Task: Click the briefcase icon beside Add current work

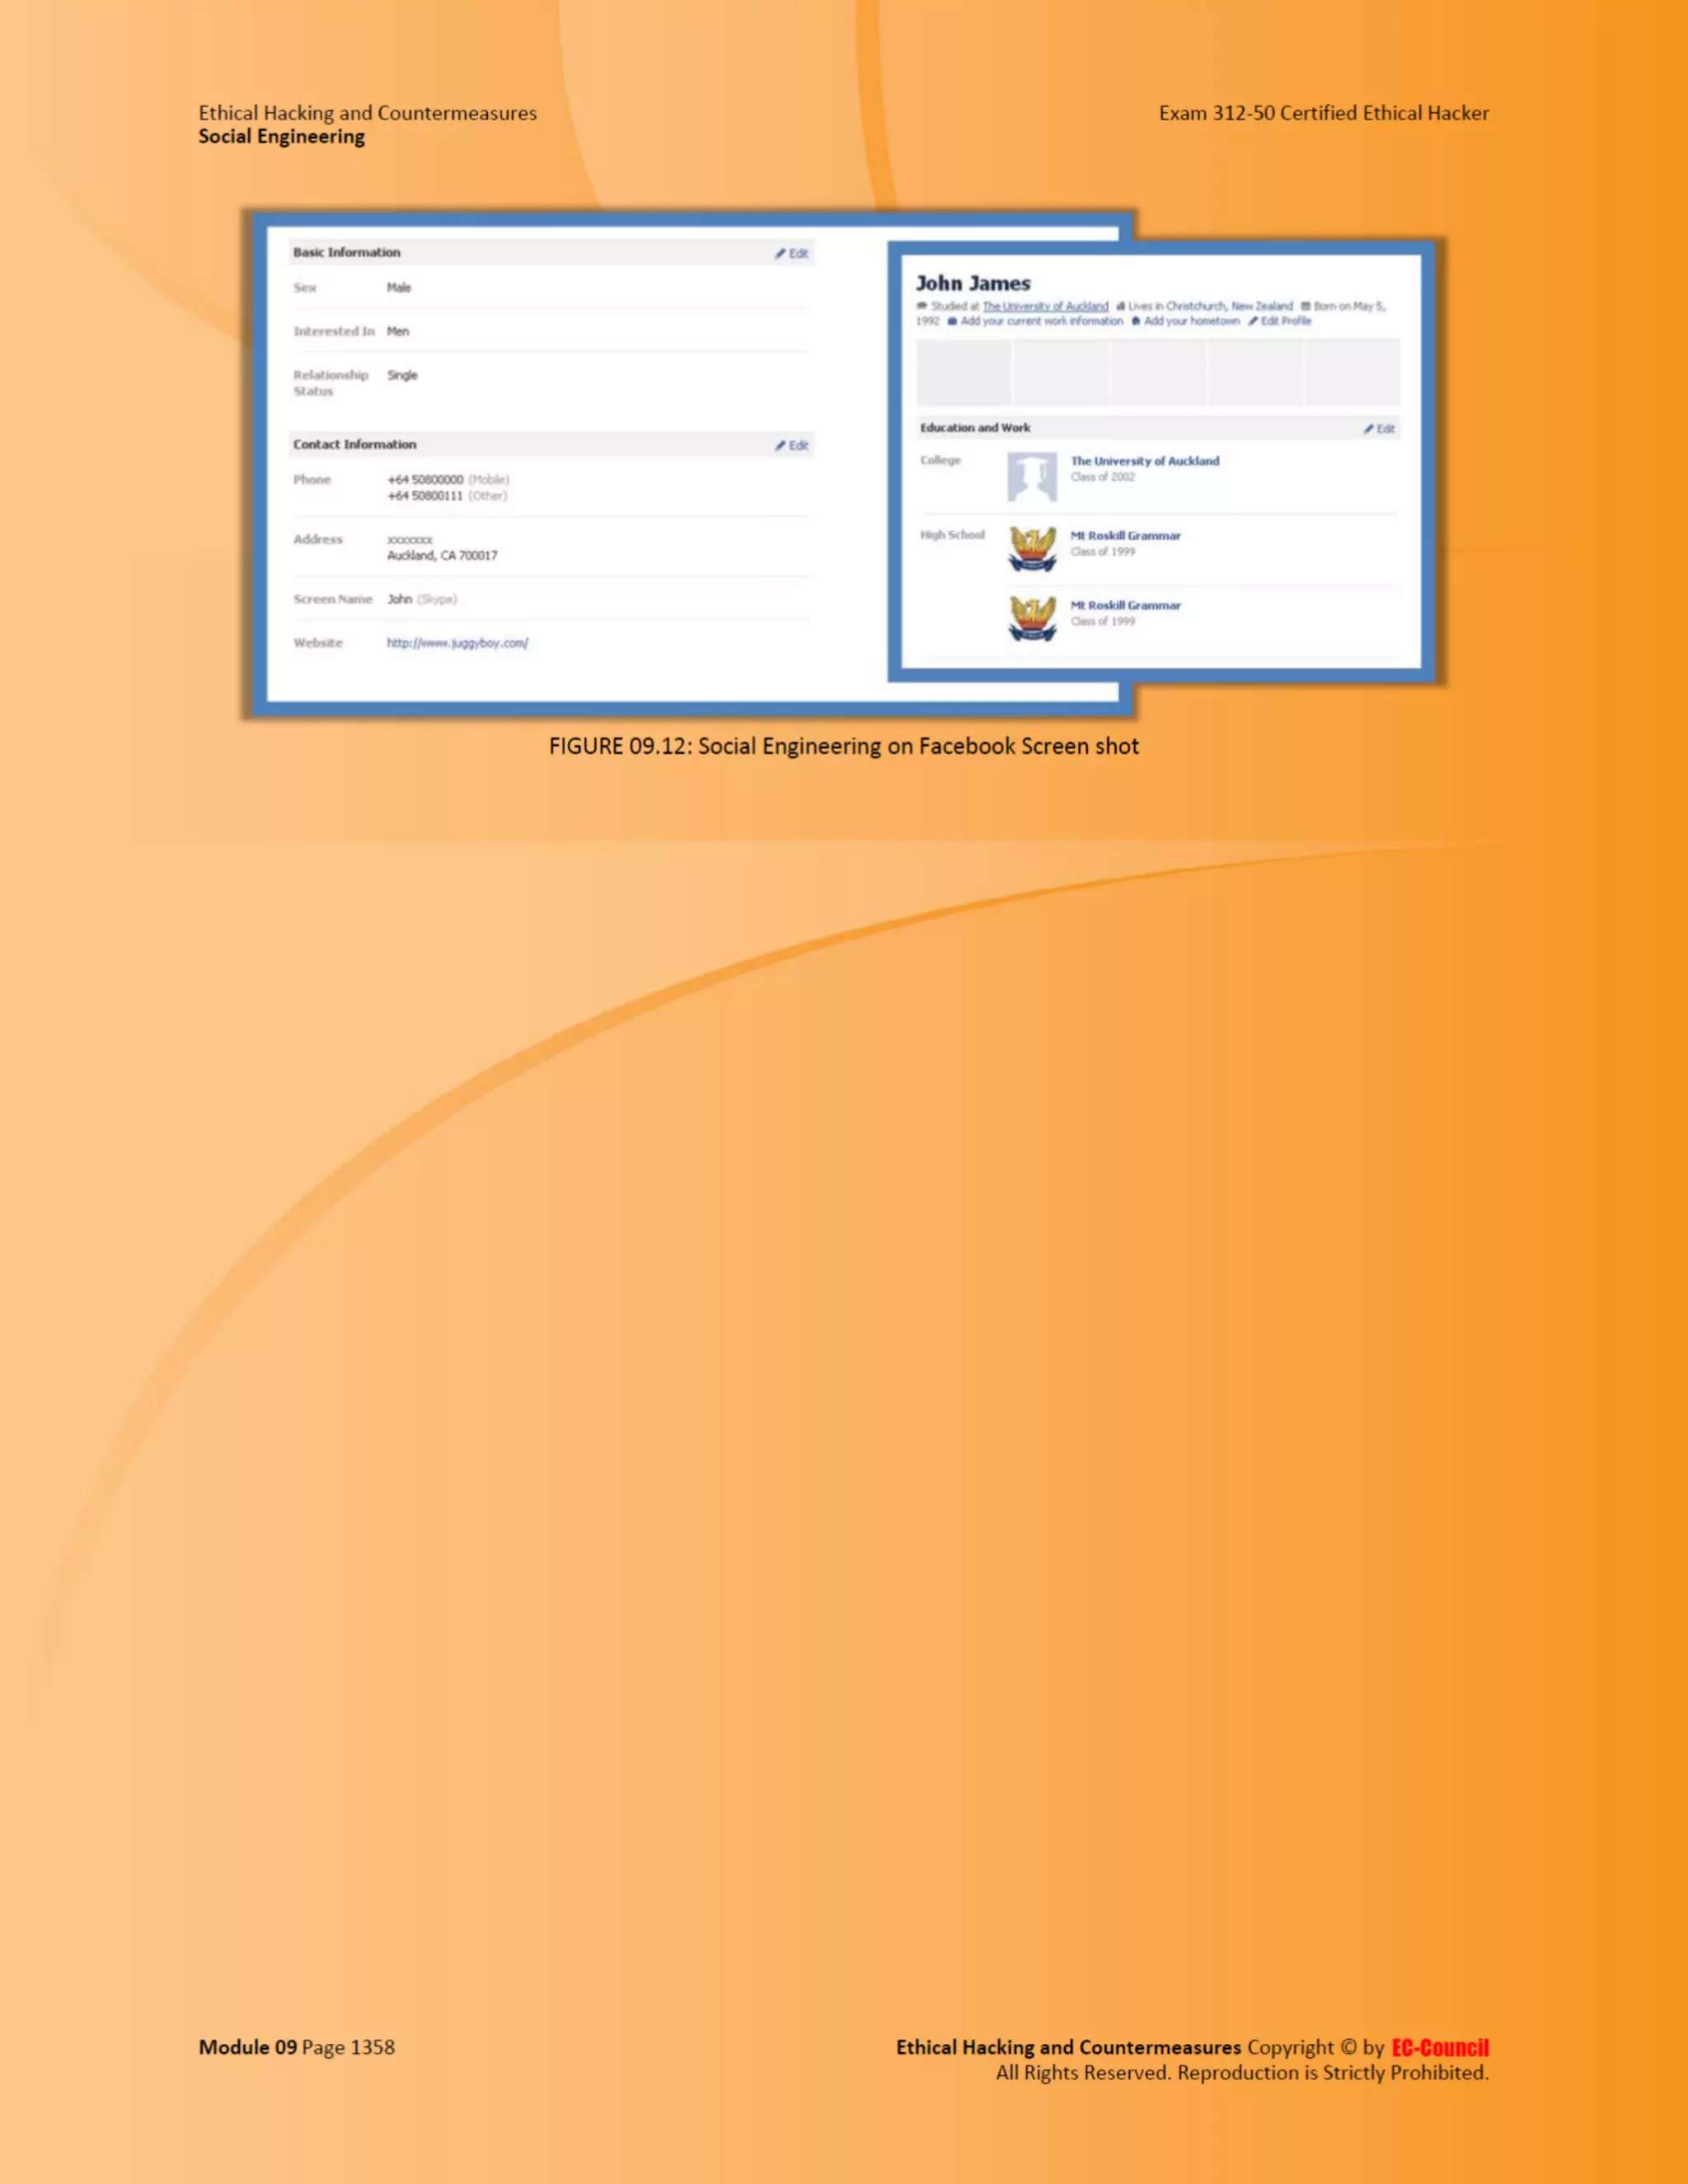Action: click(952, 321)
